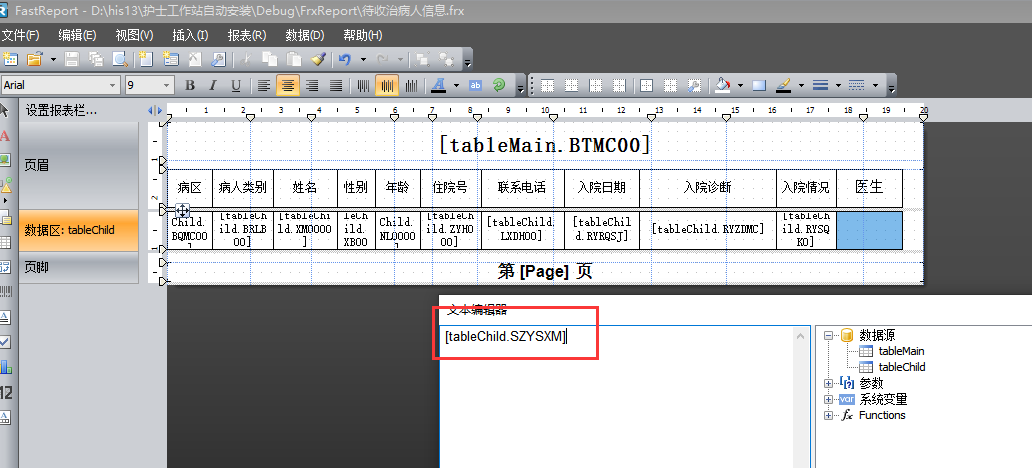Click the Paste icon
1032x468 pixels.
pos(294,59)
